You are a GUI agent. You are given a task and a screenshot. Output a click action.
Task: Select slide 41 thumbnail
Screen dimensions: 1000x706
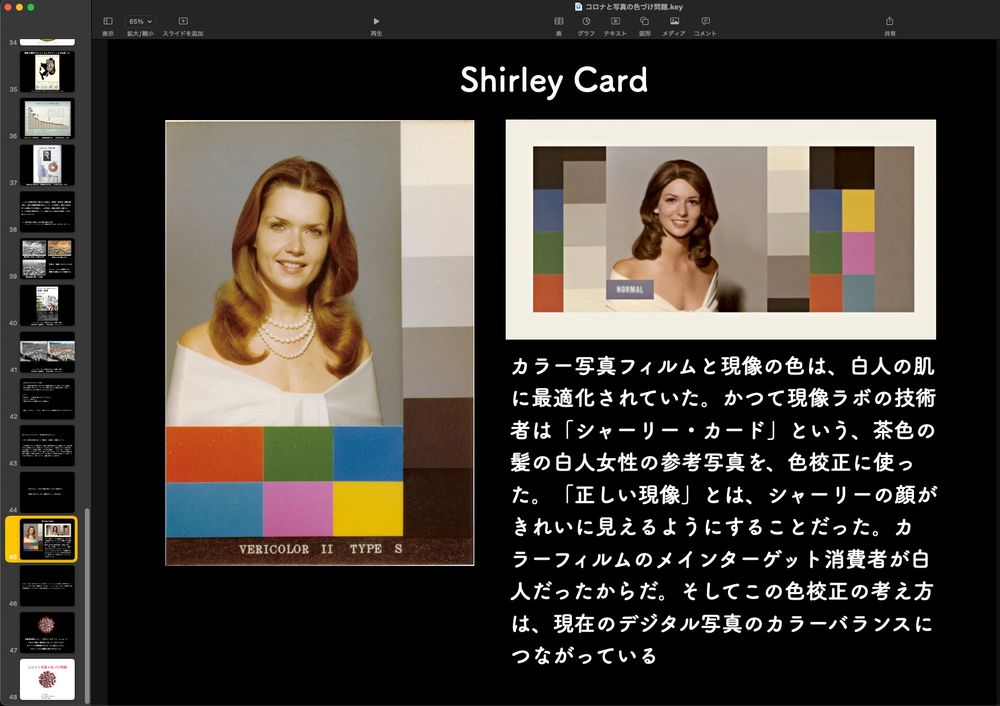pos(47,352)
